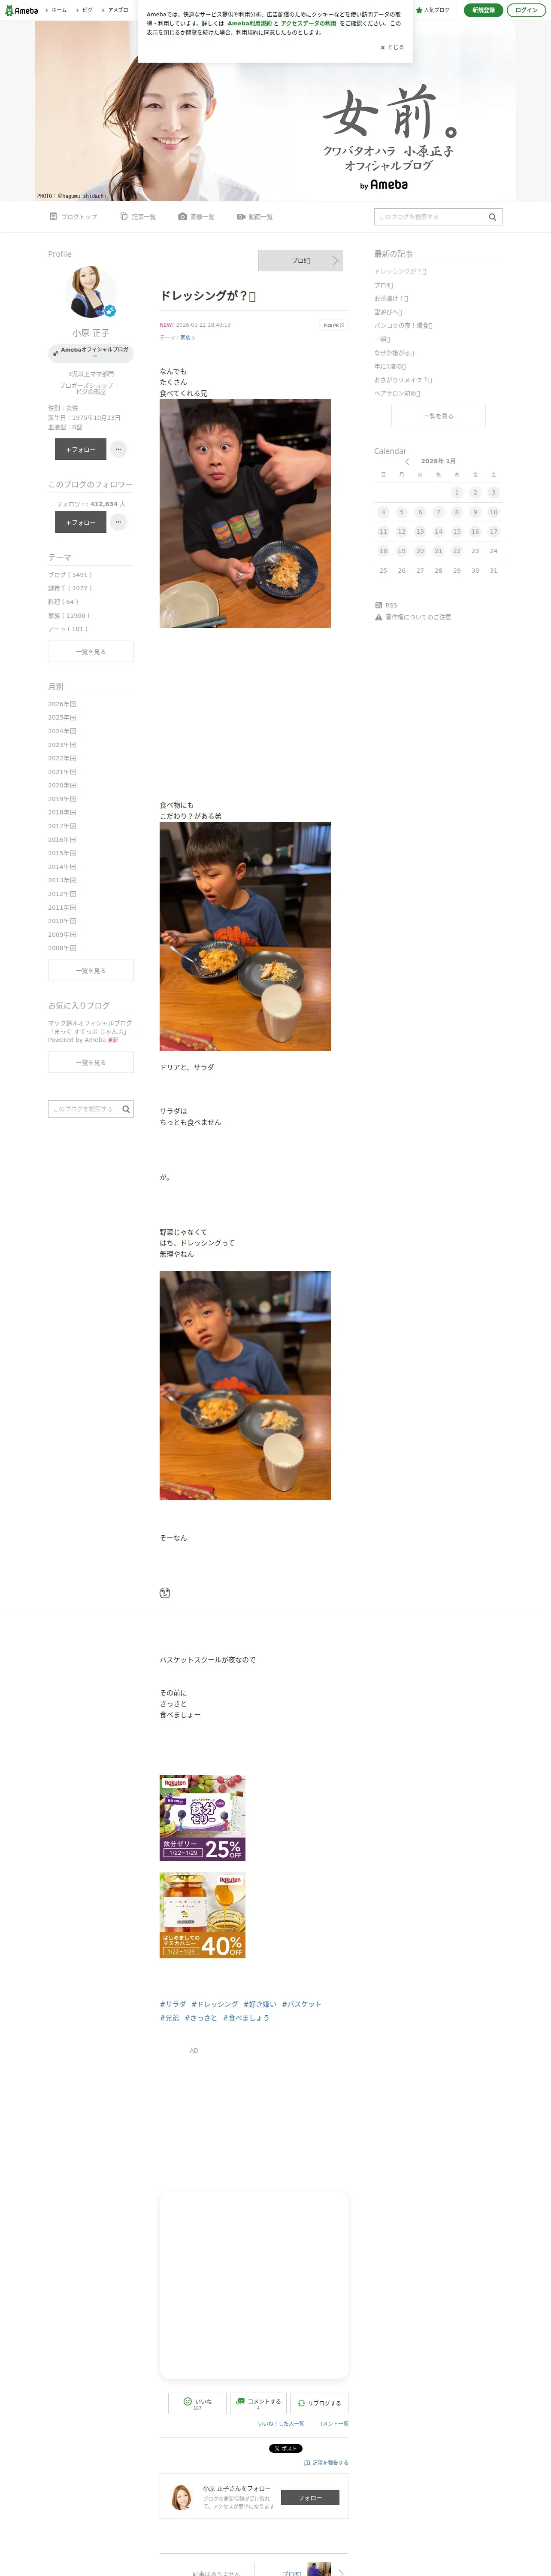
Task: Click the コメントする comment button
Action: tap(258, 2403)
